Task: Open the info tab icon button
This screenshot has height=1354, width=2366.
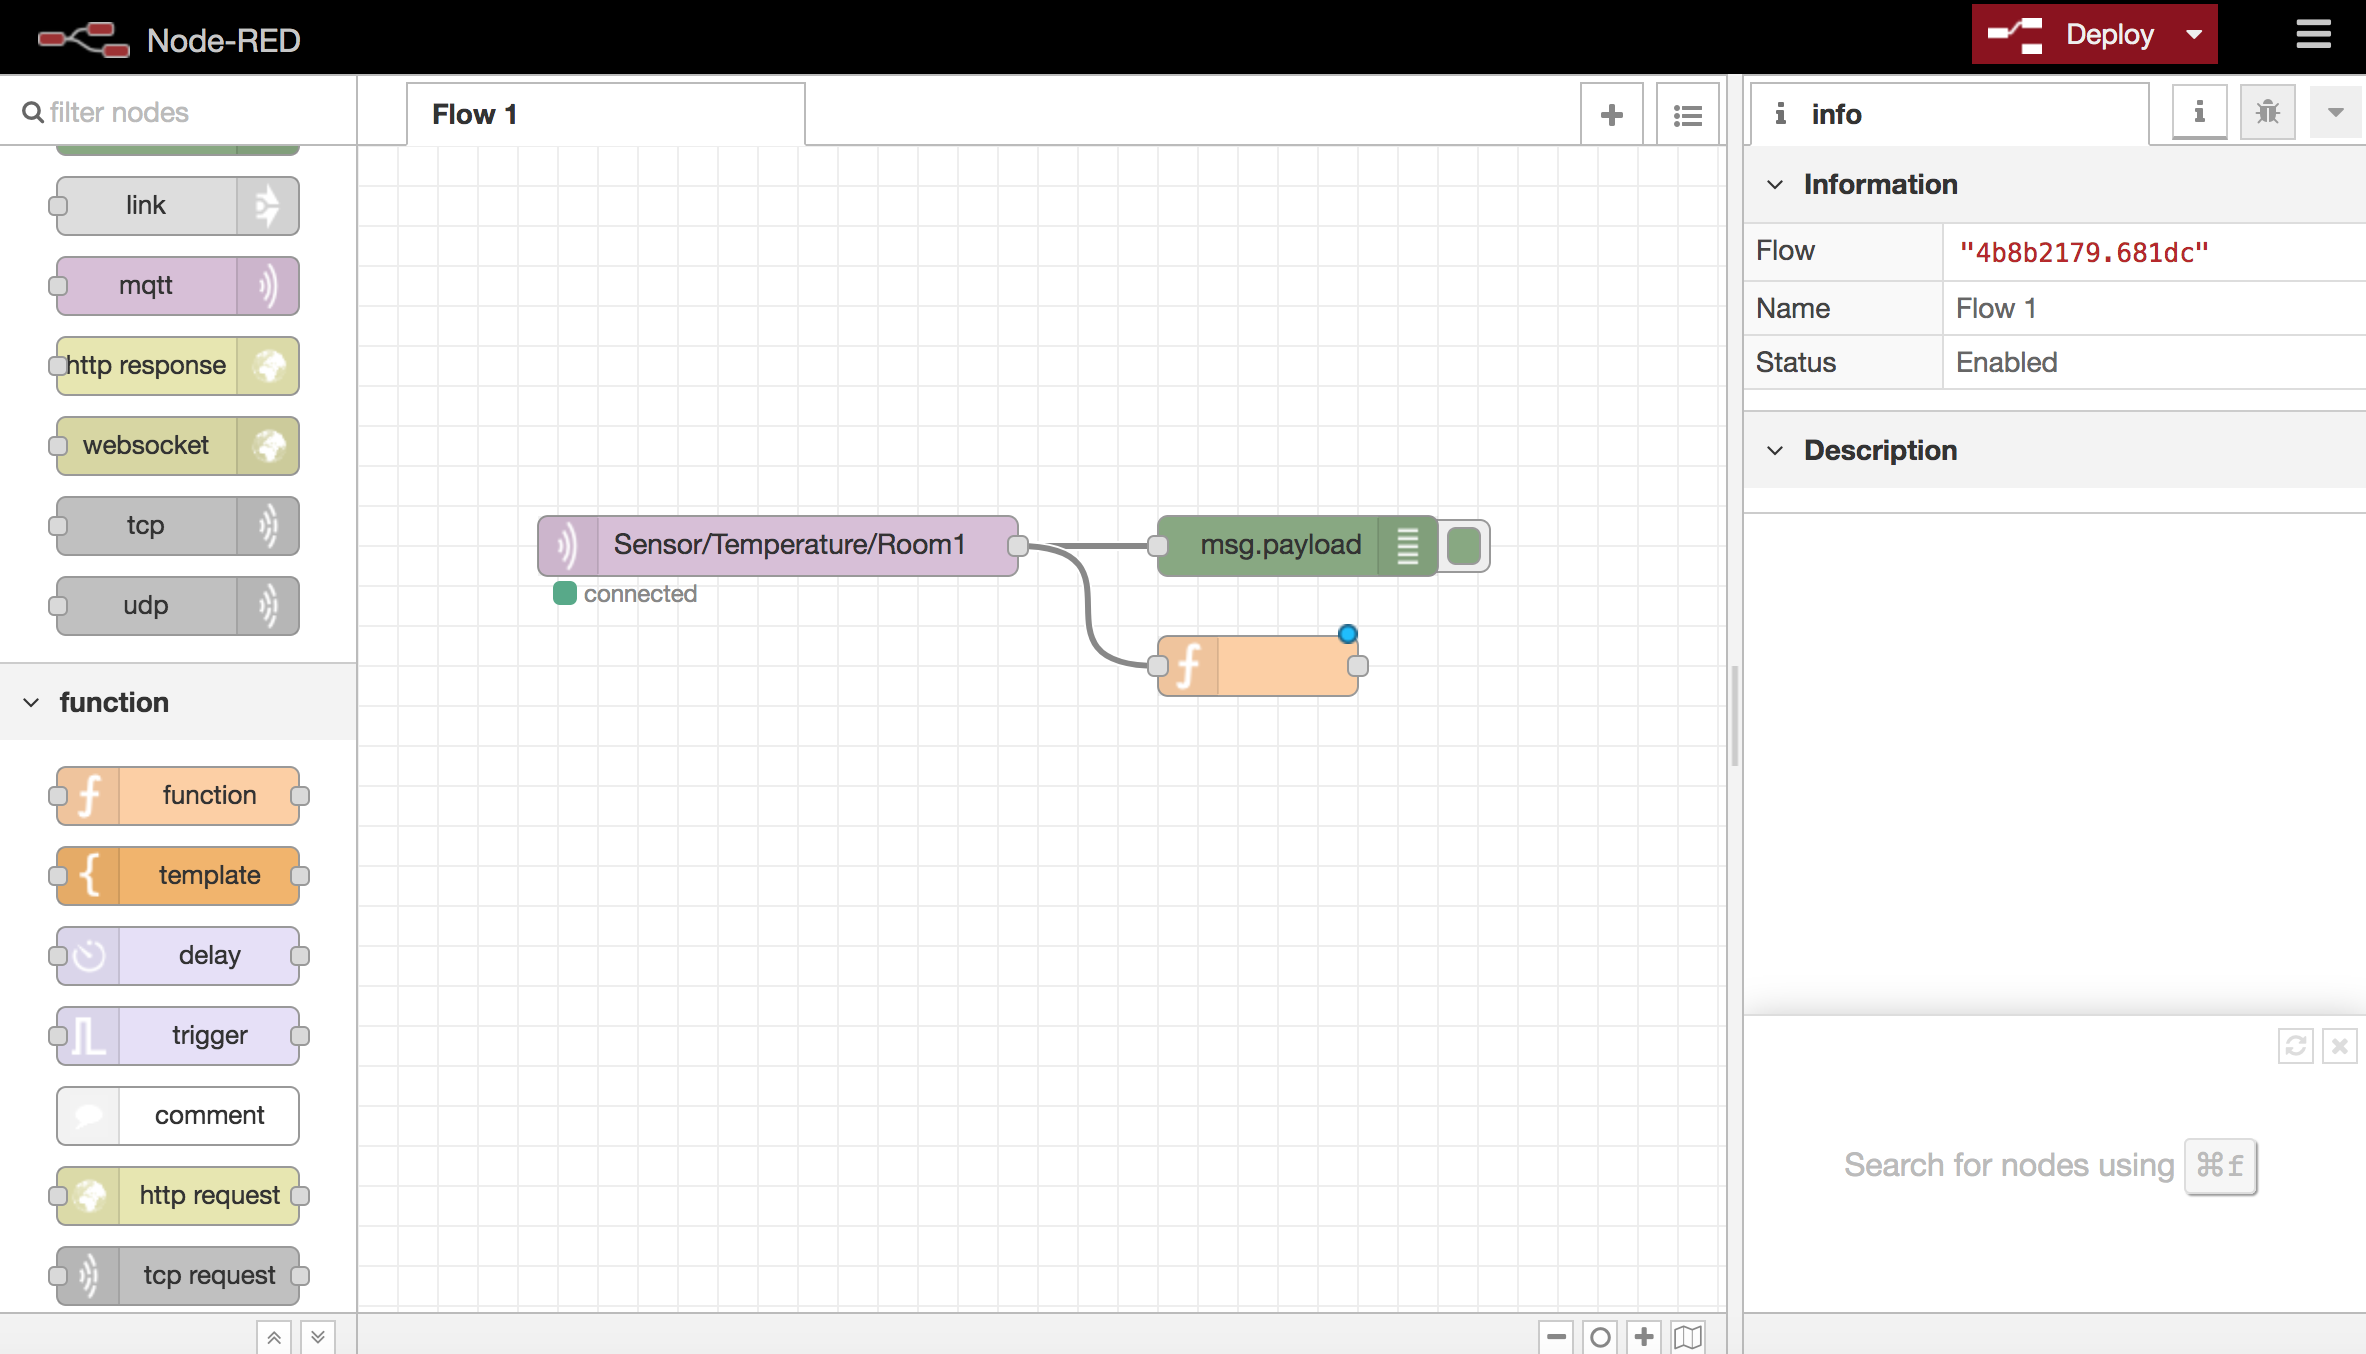Action: coord(2199,112)
